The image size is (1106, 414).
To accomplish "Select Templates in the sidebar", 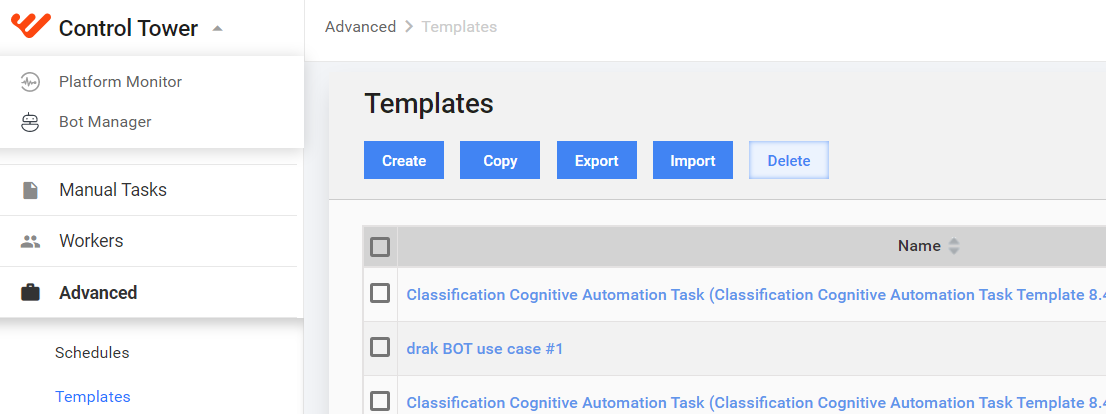I will click(x=92, y=396).
